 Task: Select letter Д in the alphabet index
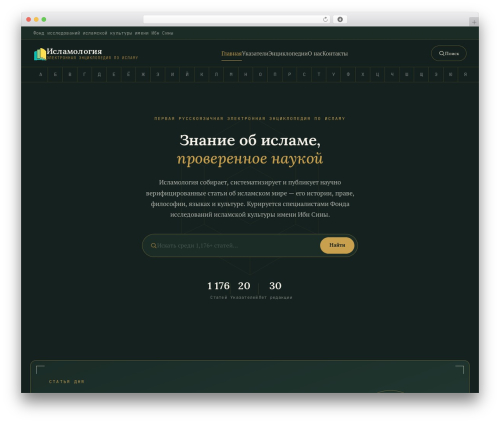pos(99,74)
